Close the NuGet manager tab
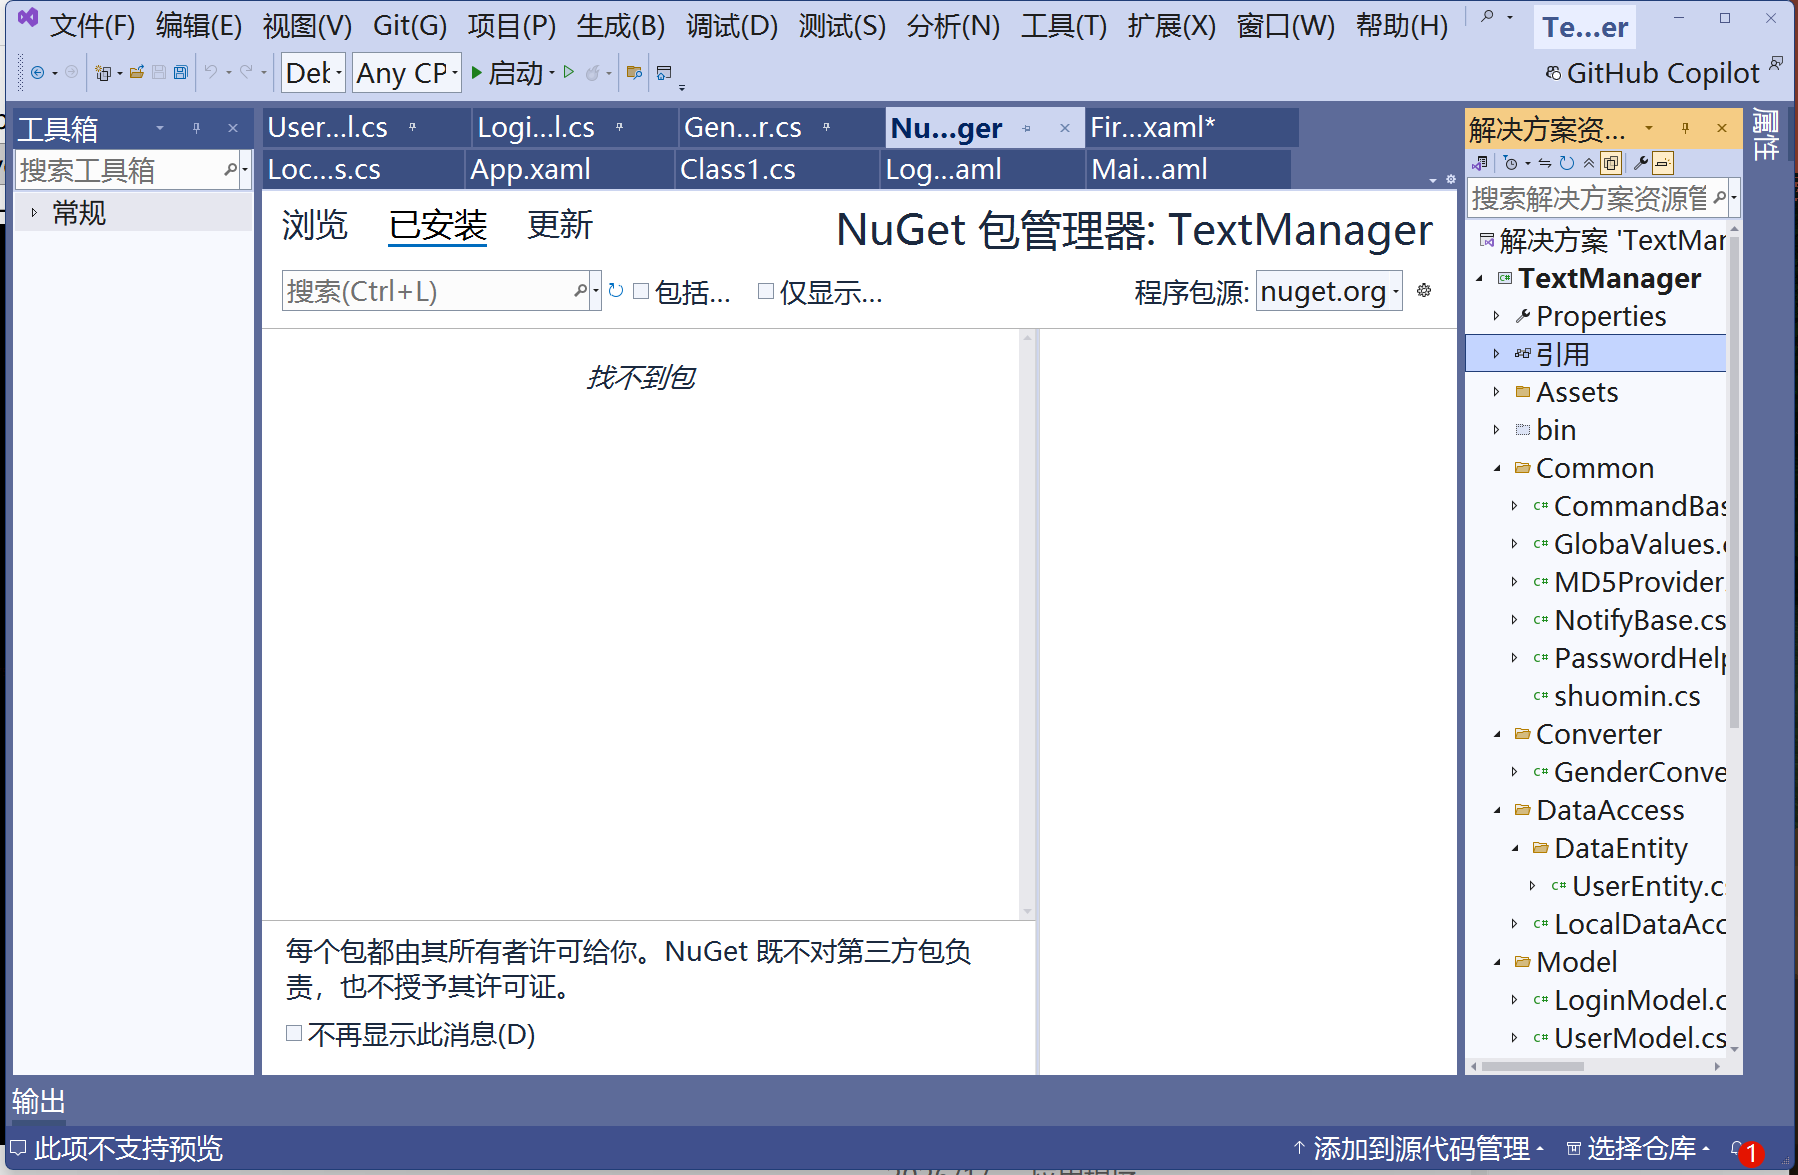This screenshot has height=1175, width=1798. [x=1065, y=128]
